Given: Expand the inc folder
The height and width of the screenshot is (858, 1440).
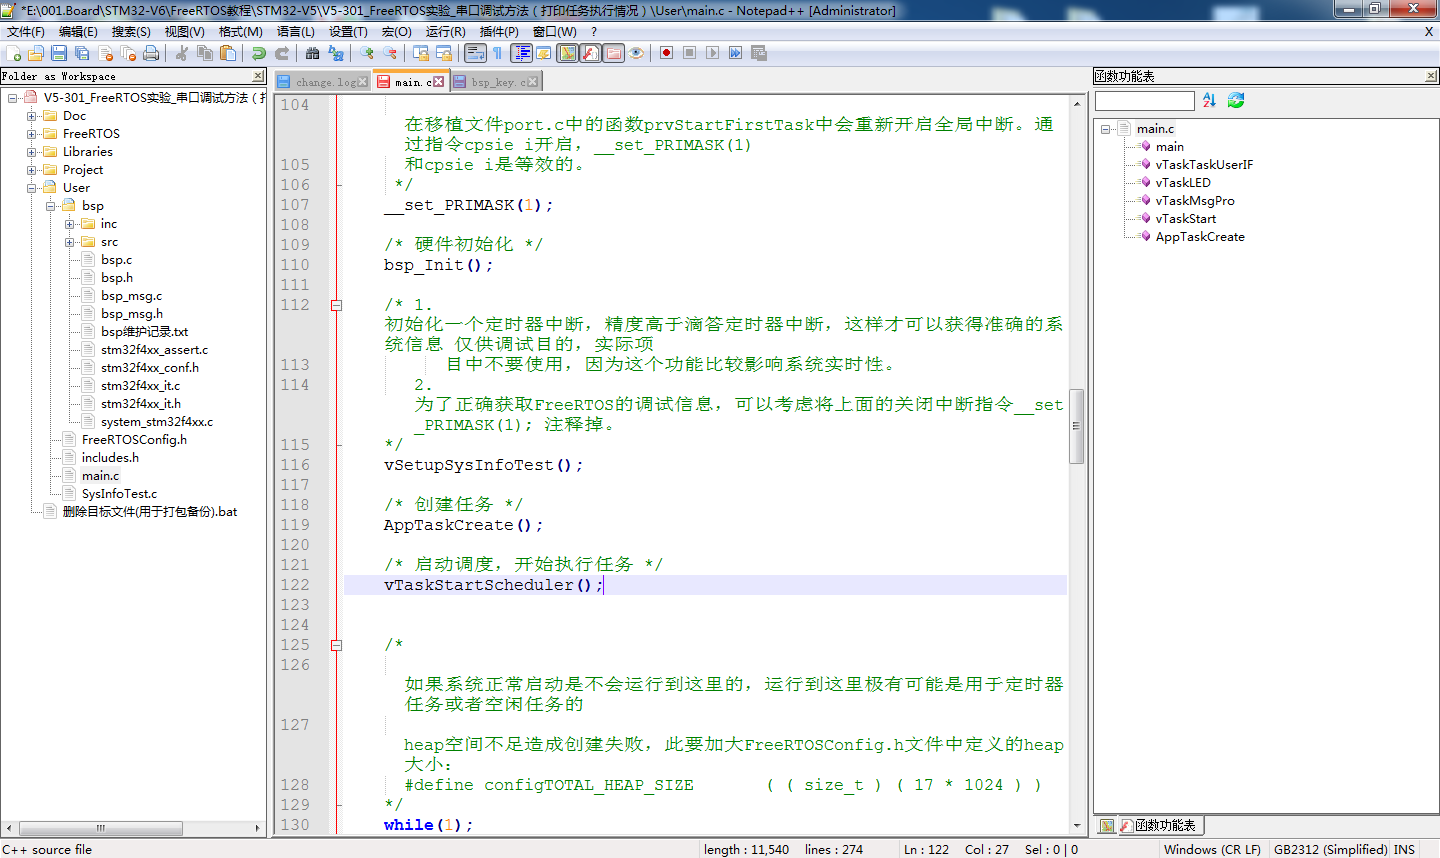Looking at the screenshot, I should pyautogui.click(x=70, y=224).
